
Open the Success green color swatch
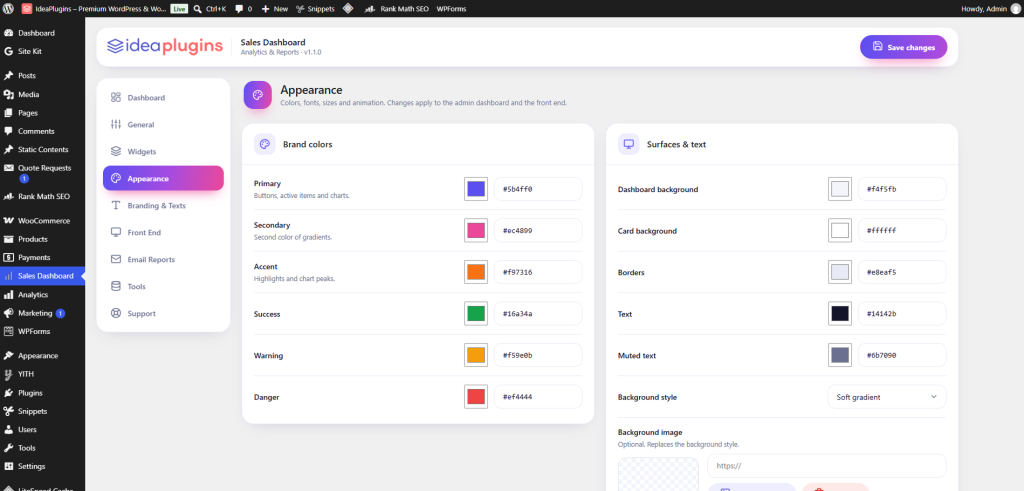pos(476,313)
